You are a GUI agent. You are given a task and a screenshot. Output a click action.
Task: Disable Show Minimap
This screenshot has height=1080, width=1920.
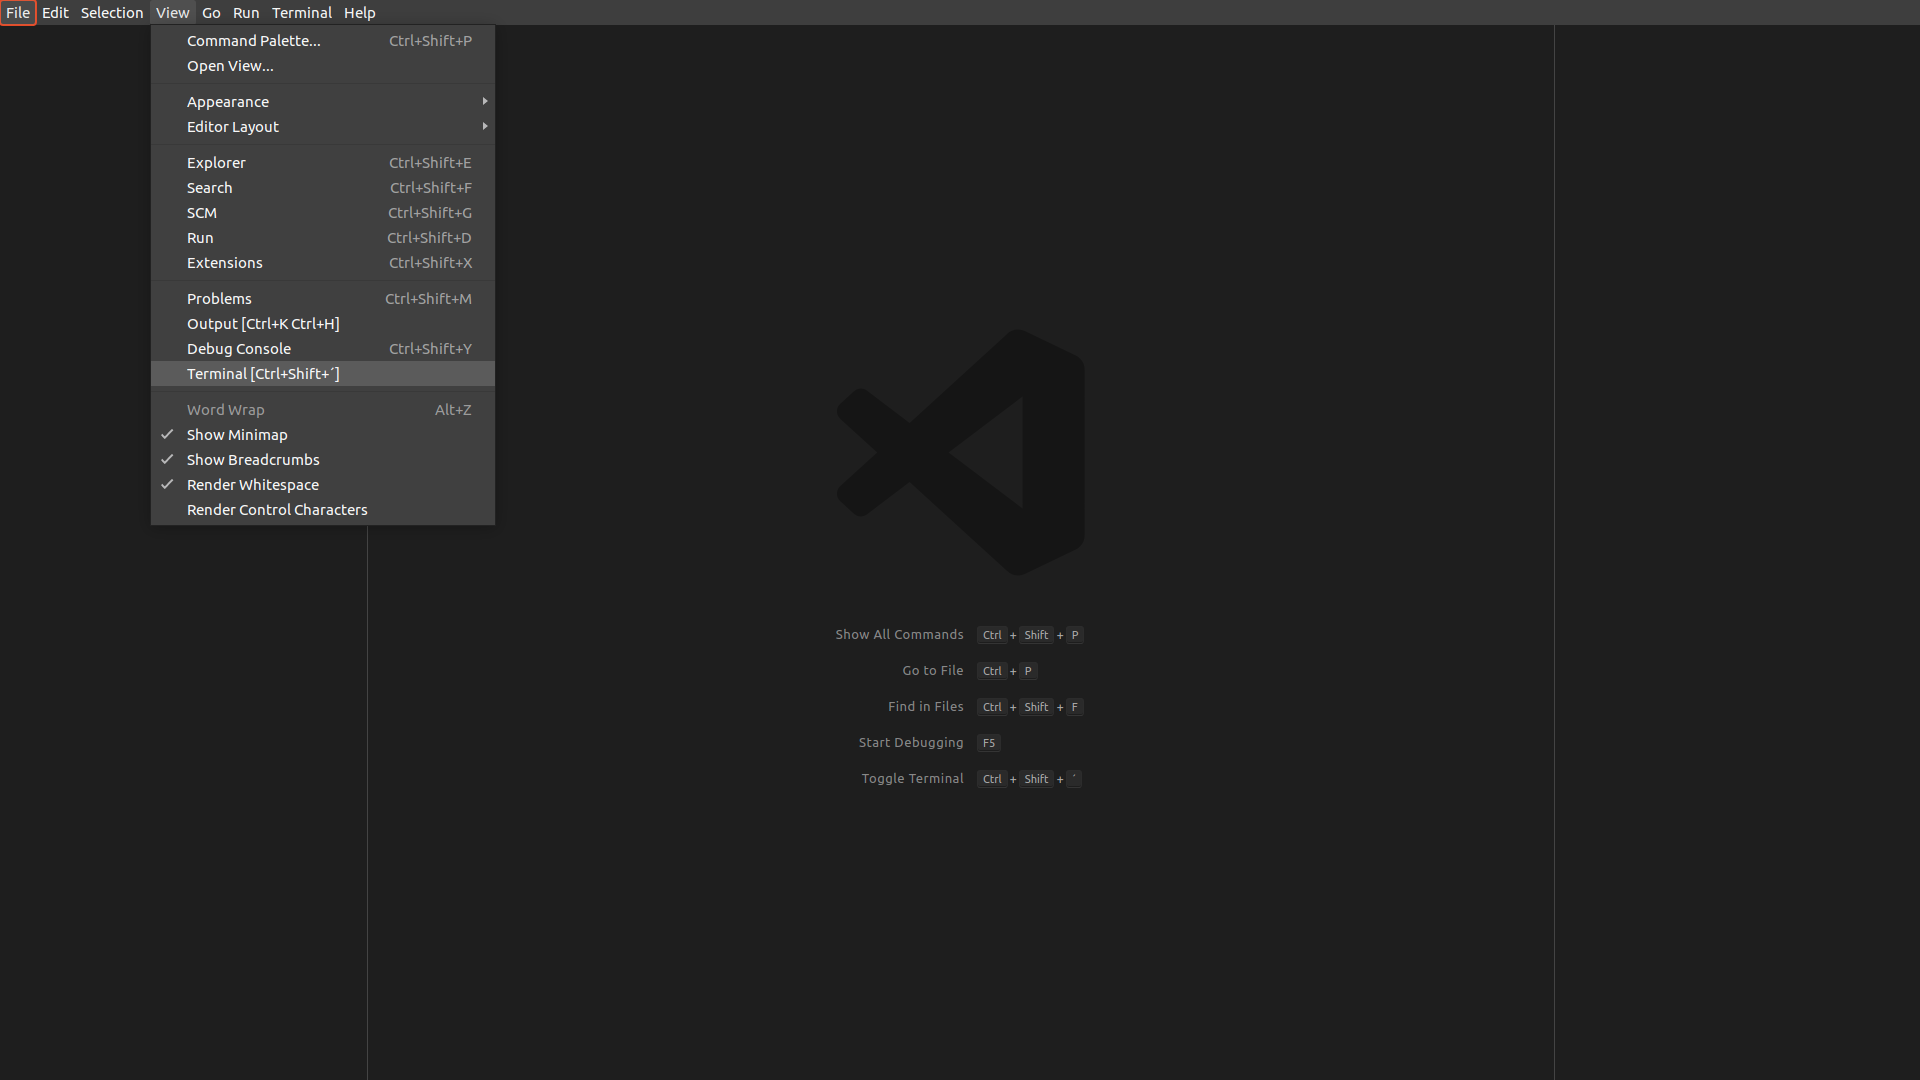(x=237, y=434)
